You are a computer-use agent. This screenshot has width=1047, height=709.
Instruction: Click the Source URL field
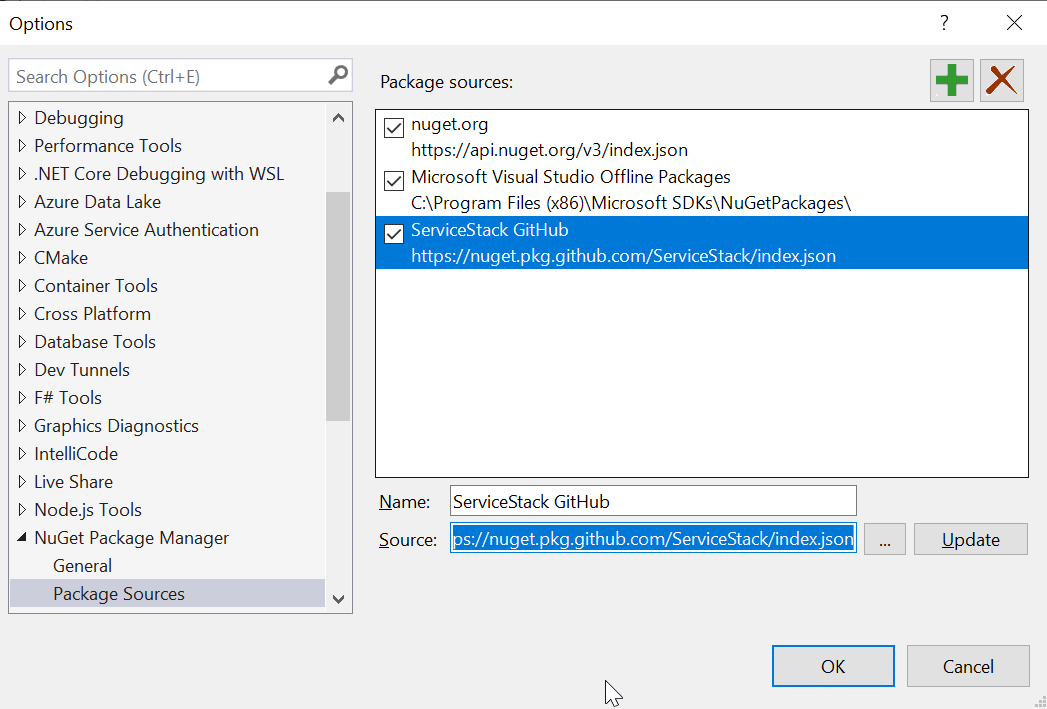(653, 538)
